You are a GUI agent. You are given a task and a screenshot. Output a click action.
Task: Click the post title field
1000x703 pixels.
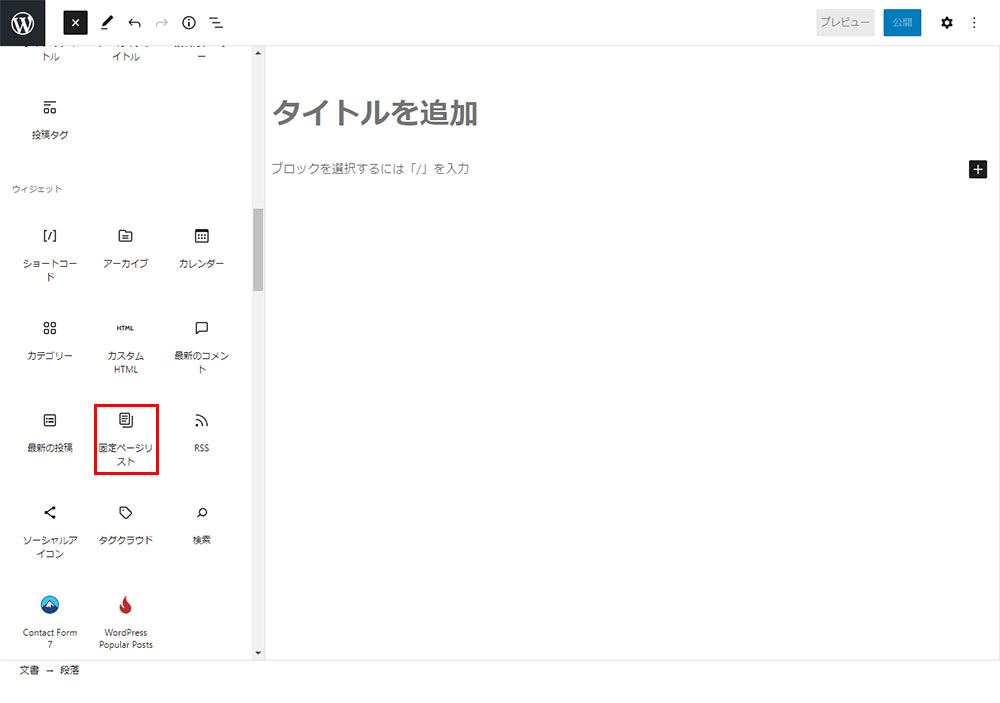click(x=375, y=113)
